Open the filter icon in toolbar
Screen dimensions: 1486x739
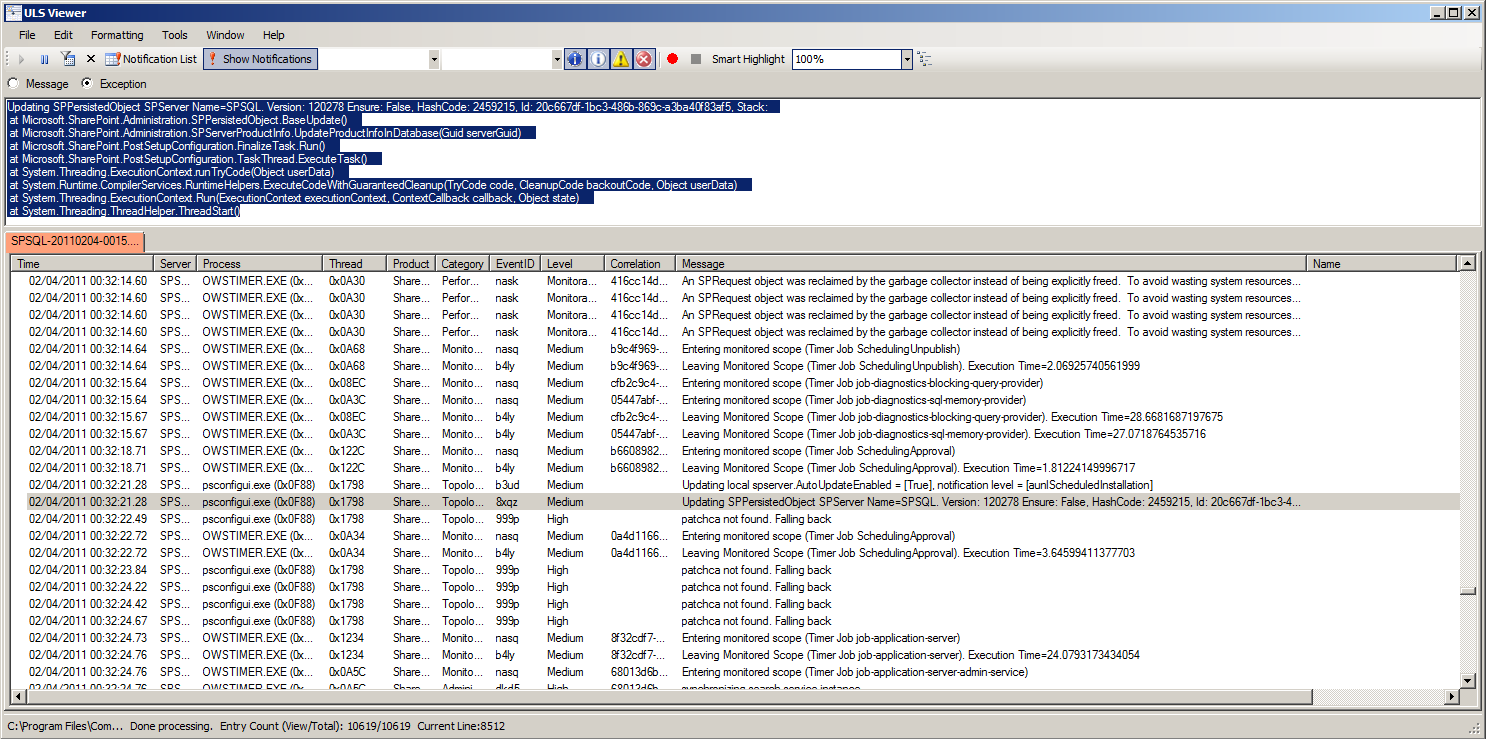click(68, 59)
